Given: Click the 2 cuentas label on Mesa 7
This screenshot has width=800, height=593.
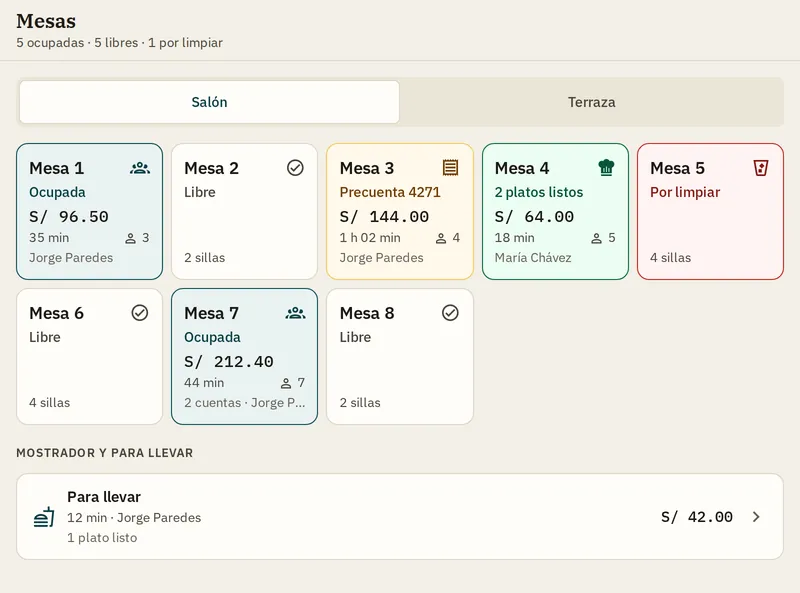Looking at the screenshot, I should [213, 403].
